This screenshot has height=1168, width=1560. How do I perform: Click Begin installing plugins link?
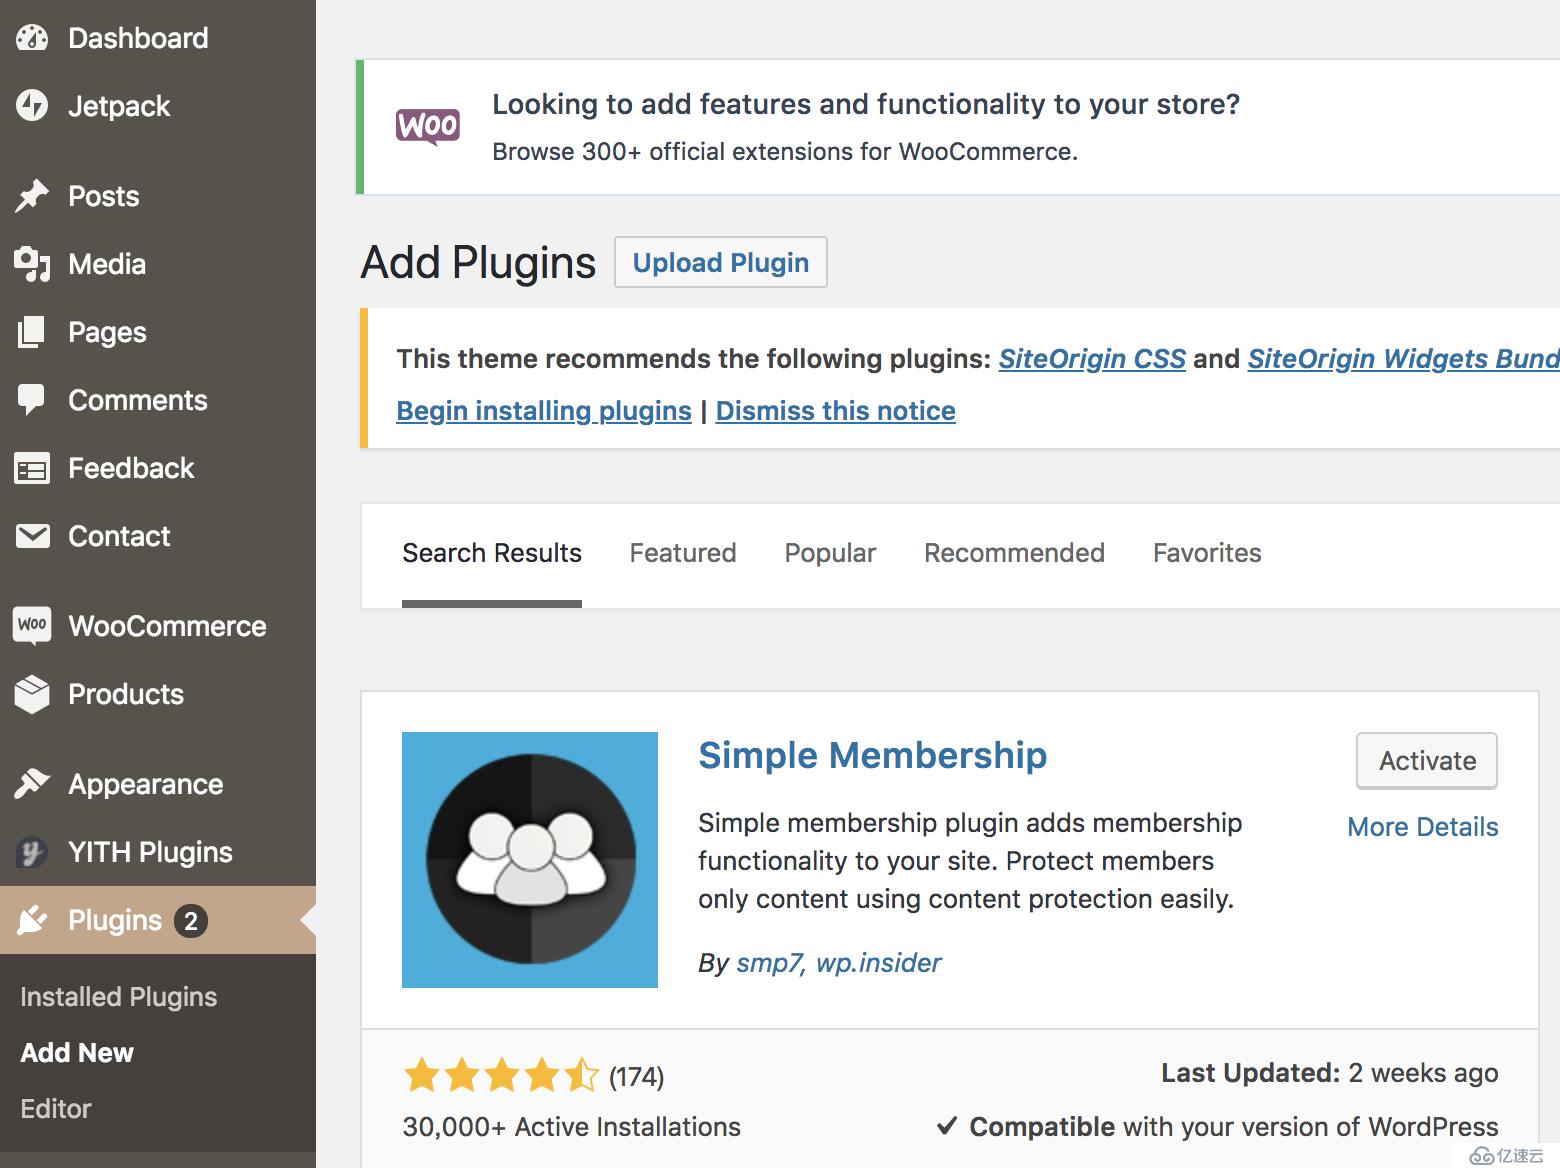[x=544, y=411]
